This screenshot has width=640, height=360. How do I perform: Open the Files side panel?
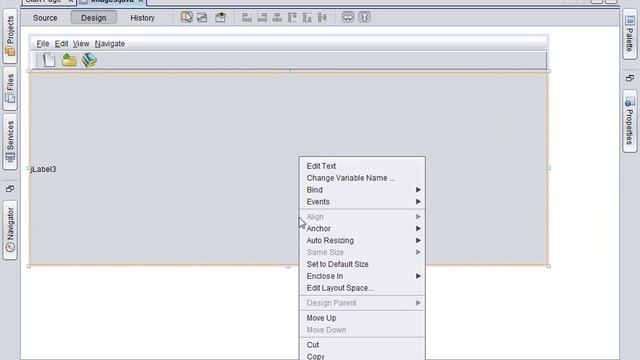[x=10, y=89]
